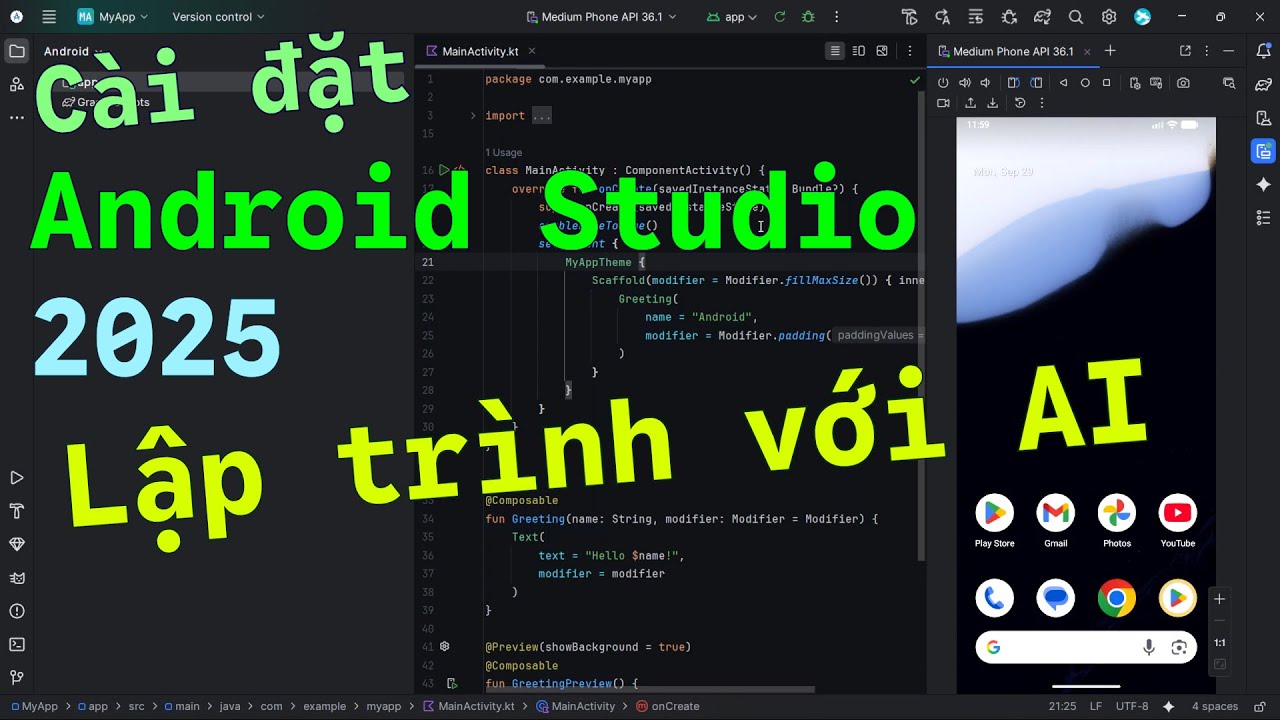Viewport: 1280px width, 720px height.
Task: Show more tool windows in left sidebar
Action: [x=17, y=117]
